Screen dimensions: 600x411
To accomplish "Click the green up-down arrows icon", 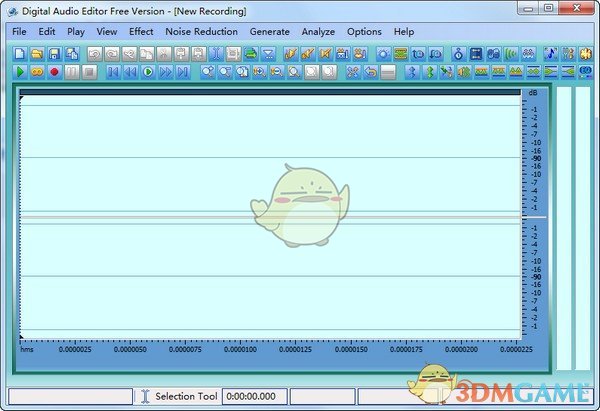I will [429, 72].
